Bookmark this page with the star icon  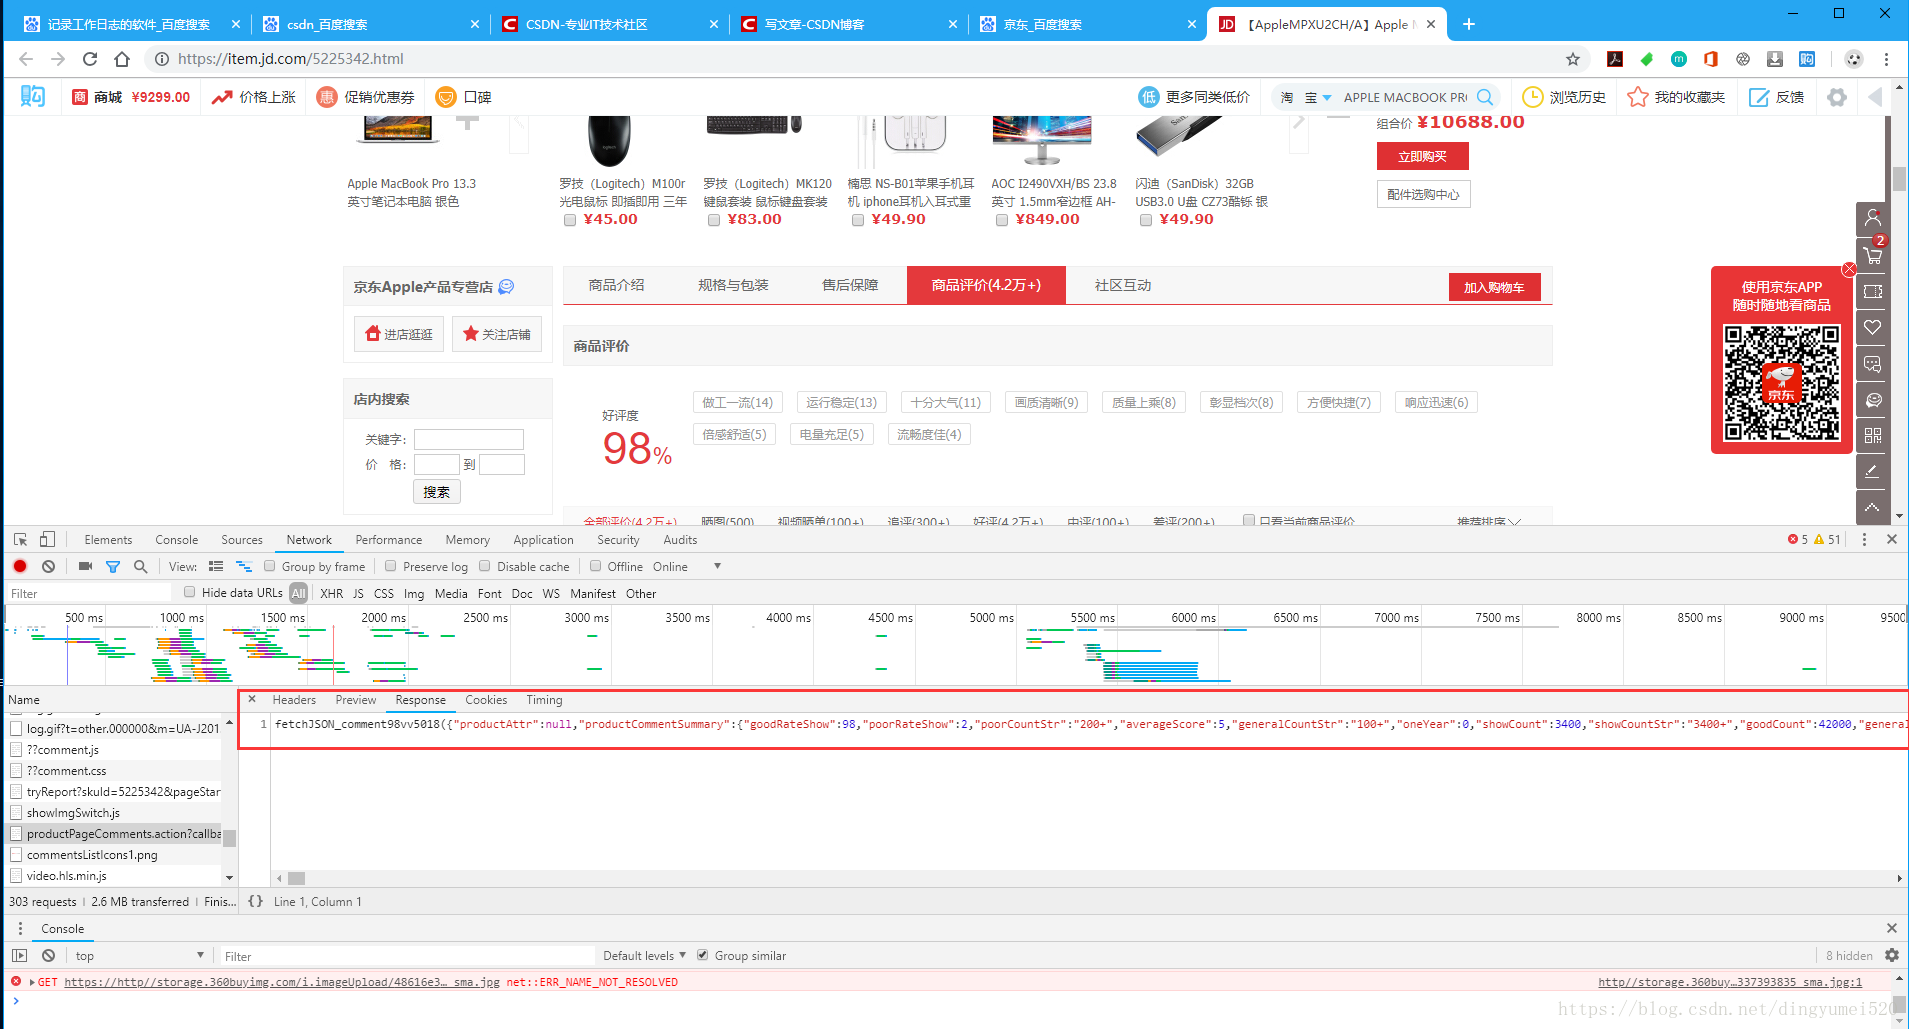(x=1573, y=59)
